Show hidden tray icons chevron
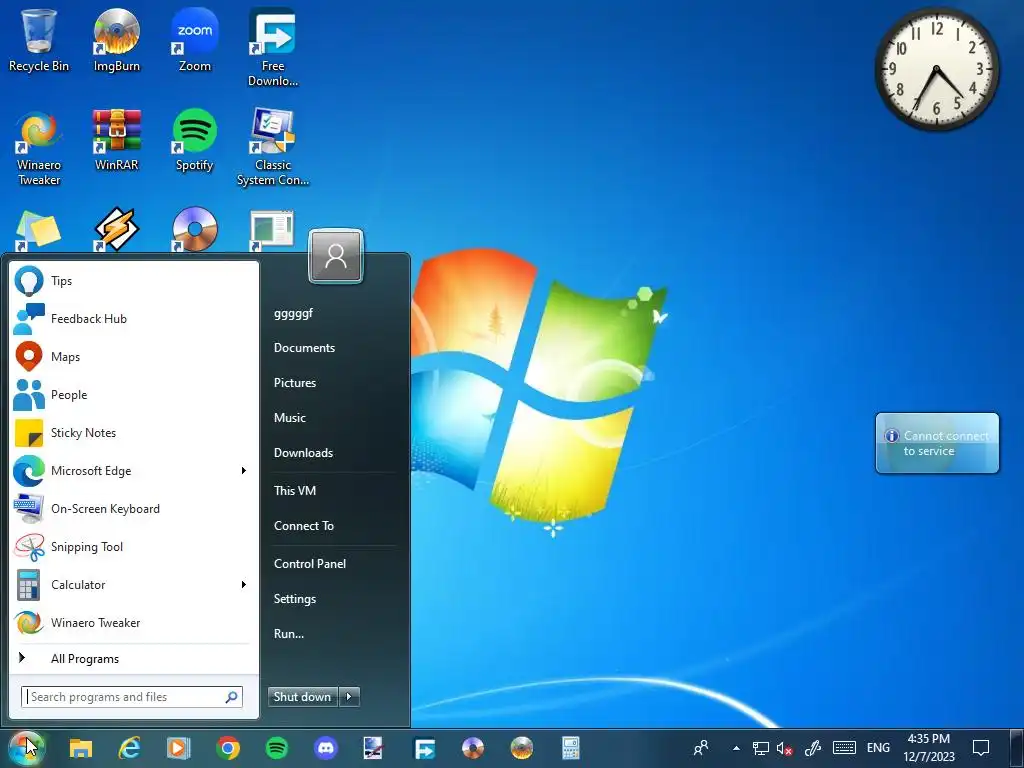1024x768 pixels. (x=736, y=748)
